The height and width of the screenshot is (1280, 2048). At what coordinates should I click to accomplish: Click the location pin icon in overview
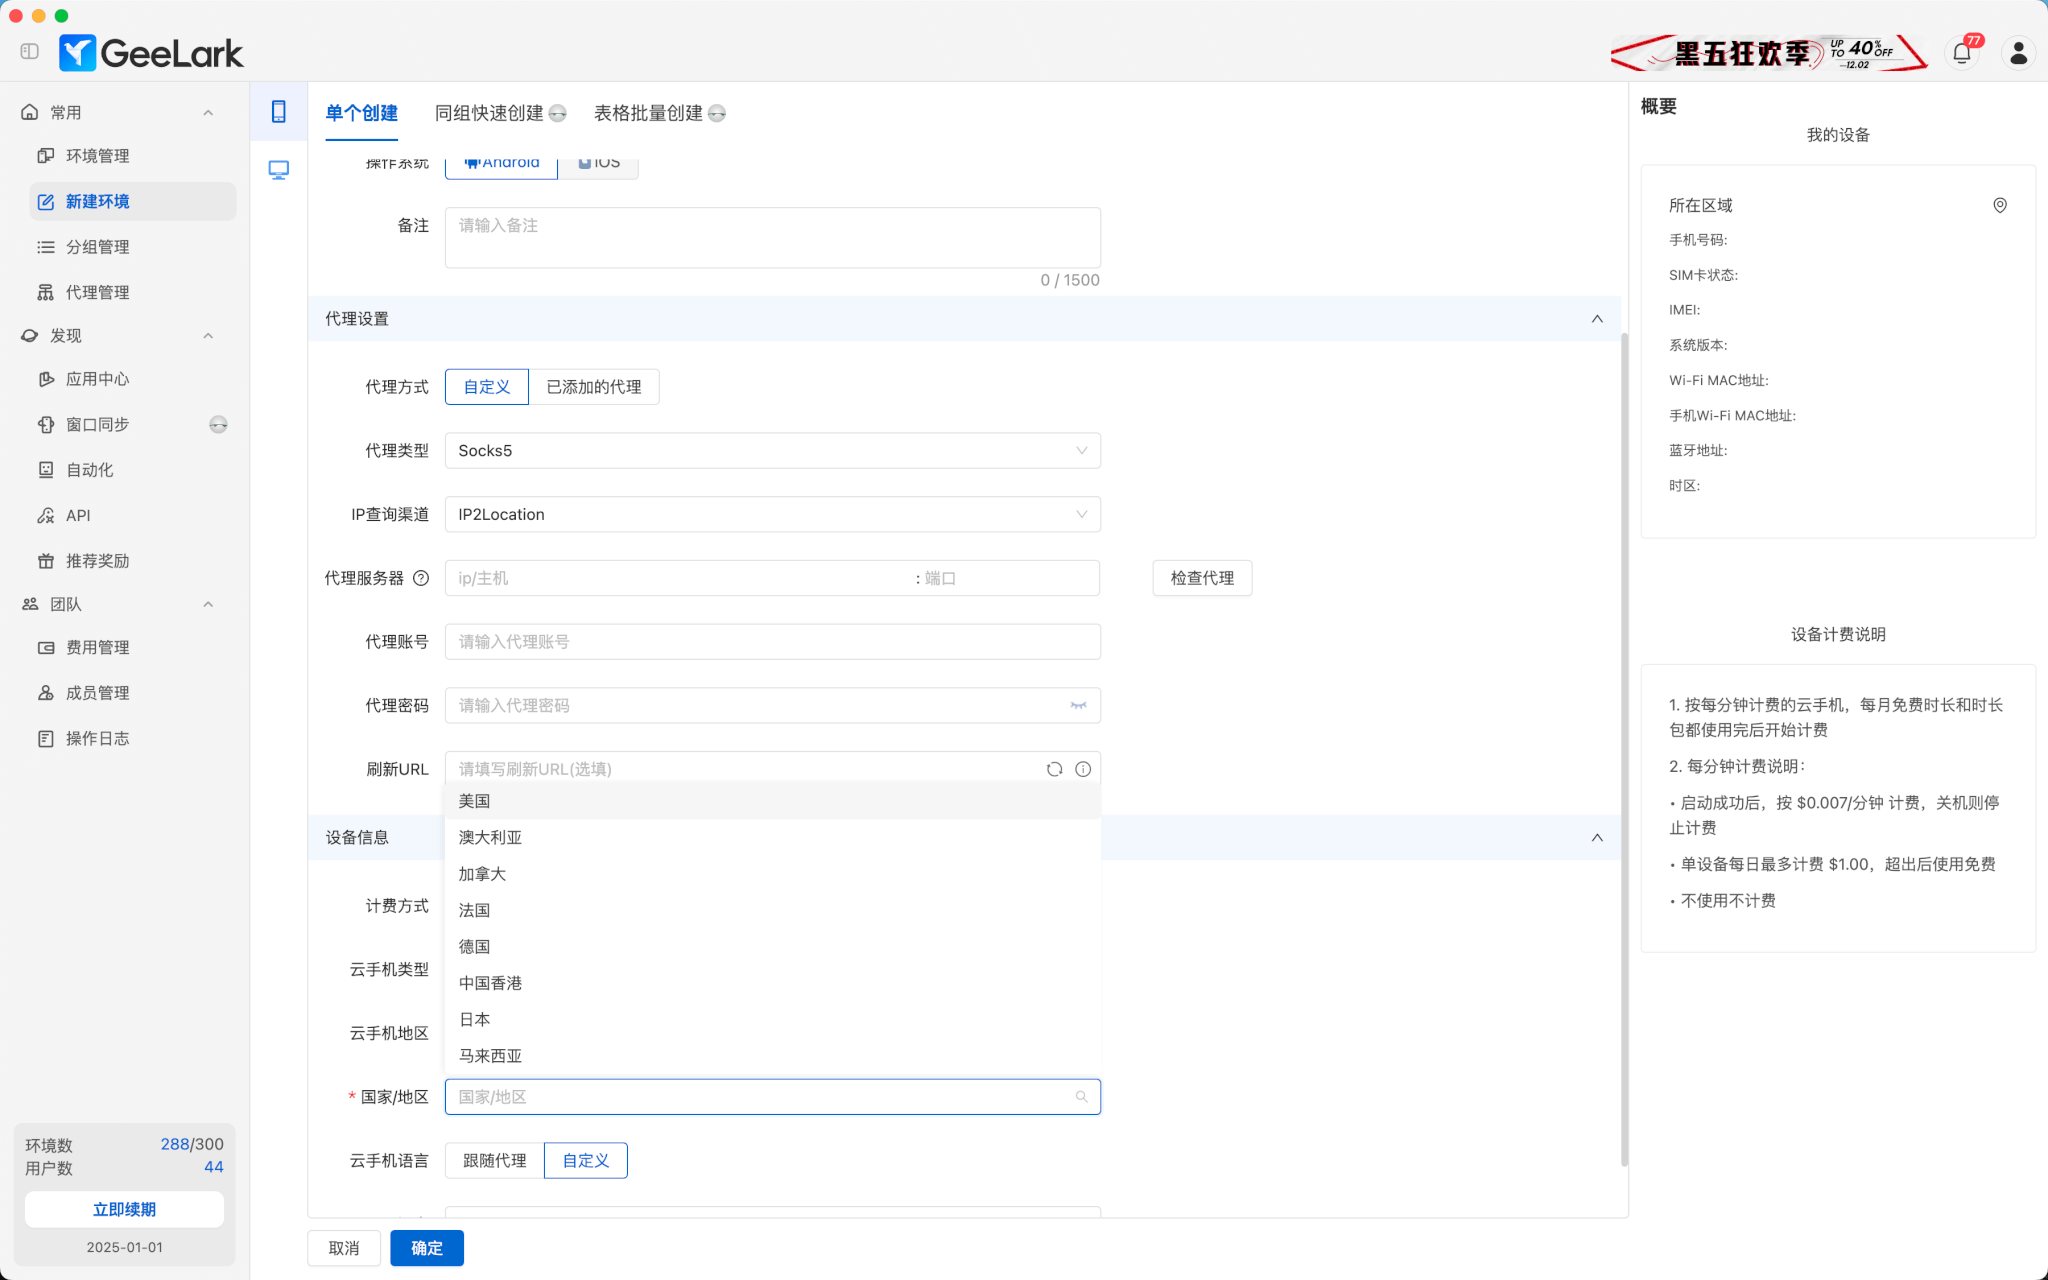[x=2000, y=205]
